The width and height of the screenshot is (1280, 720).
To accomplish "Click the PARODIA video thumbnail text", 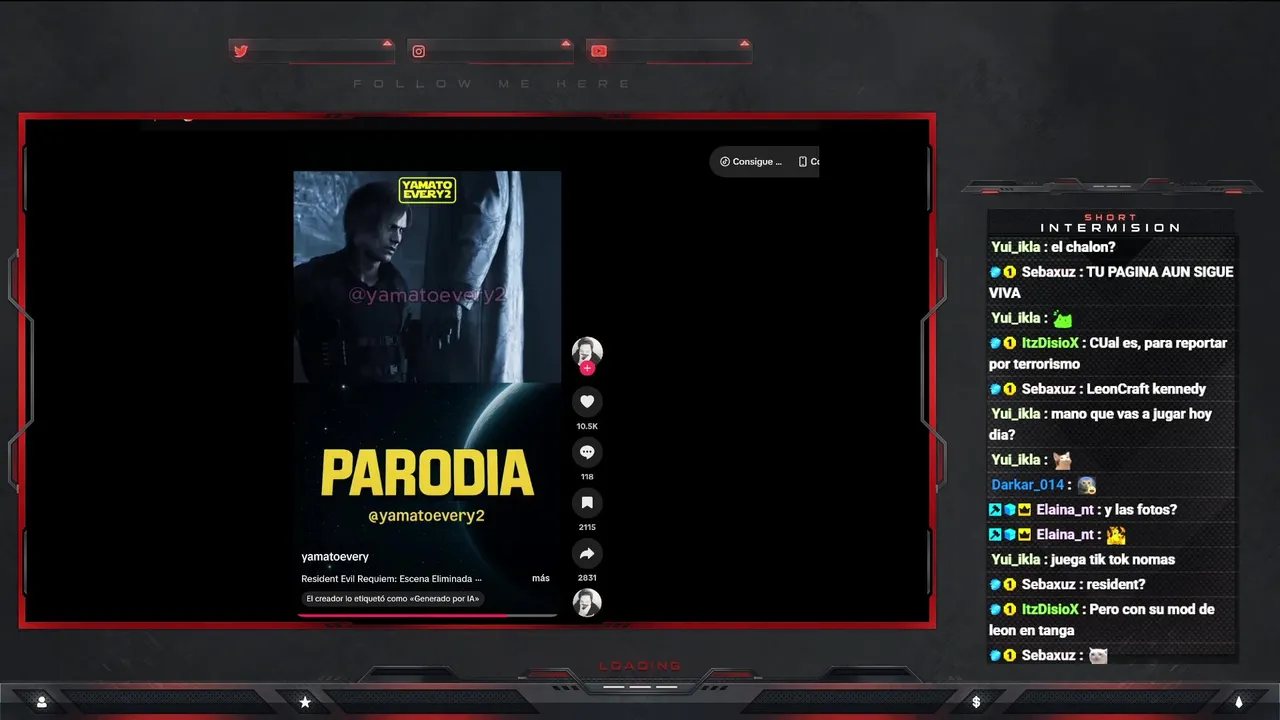I will point(427,473).
